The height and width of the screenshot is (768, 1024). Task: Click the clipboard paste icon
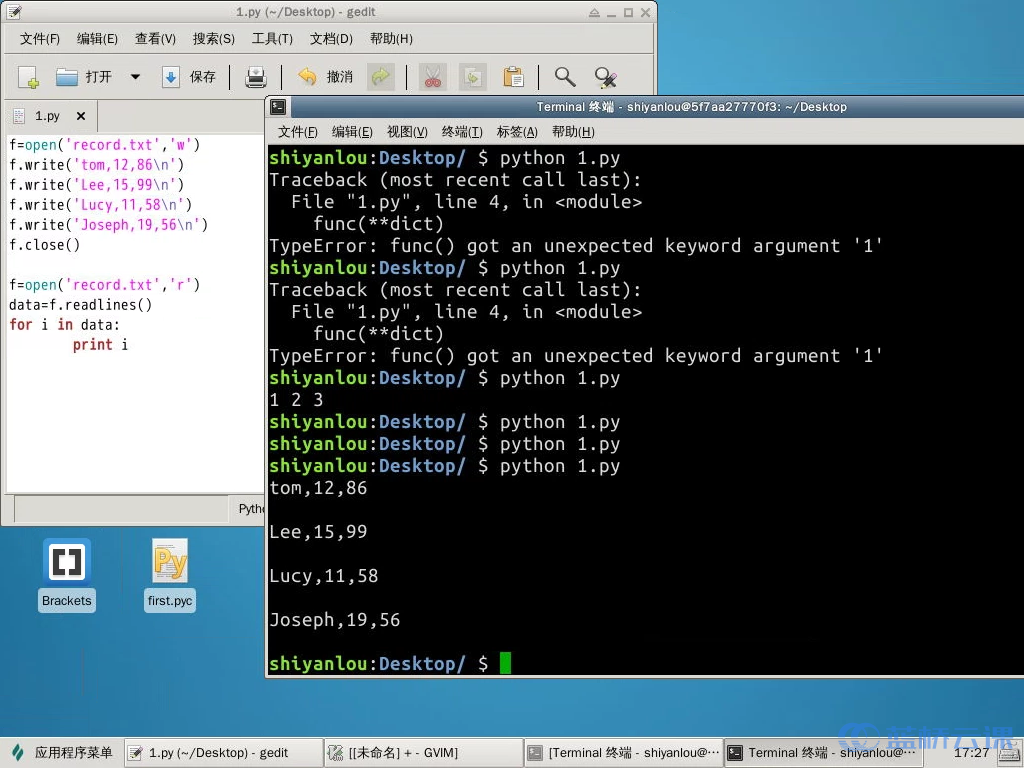[513, 77]
